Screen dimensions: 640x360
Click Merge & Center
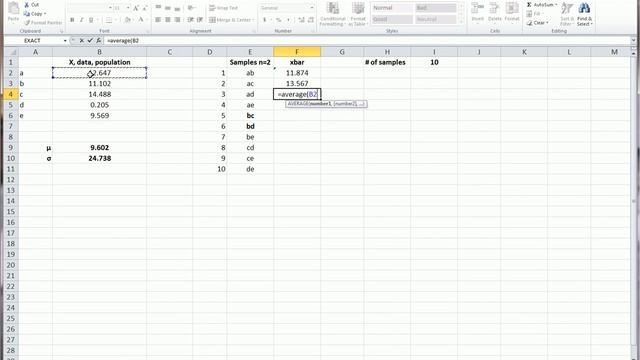click(231, 20)
